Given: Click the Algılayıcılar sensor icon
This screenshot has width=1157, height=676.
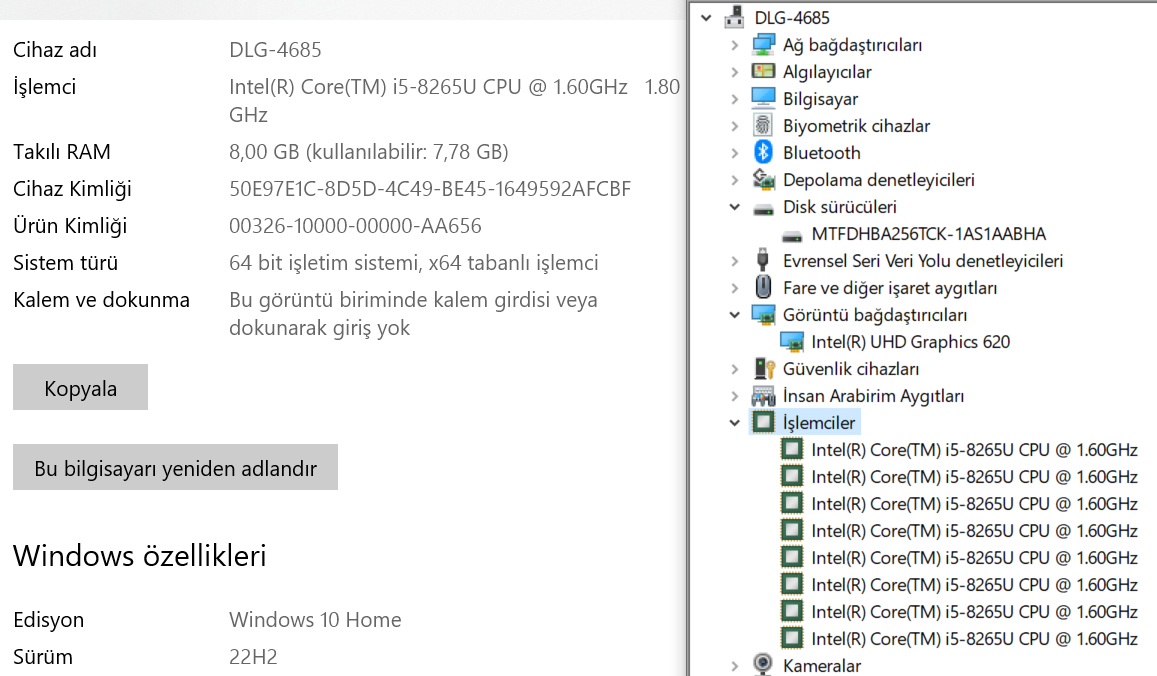Looking at the screenshot, I should pyautogui.click(x=763, y=72).
